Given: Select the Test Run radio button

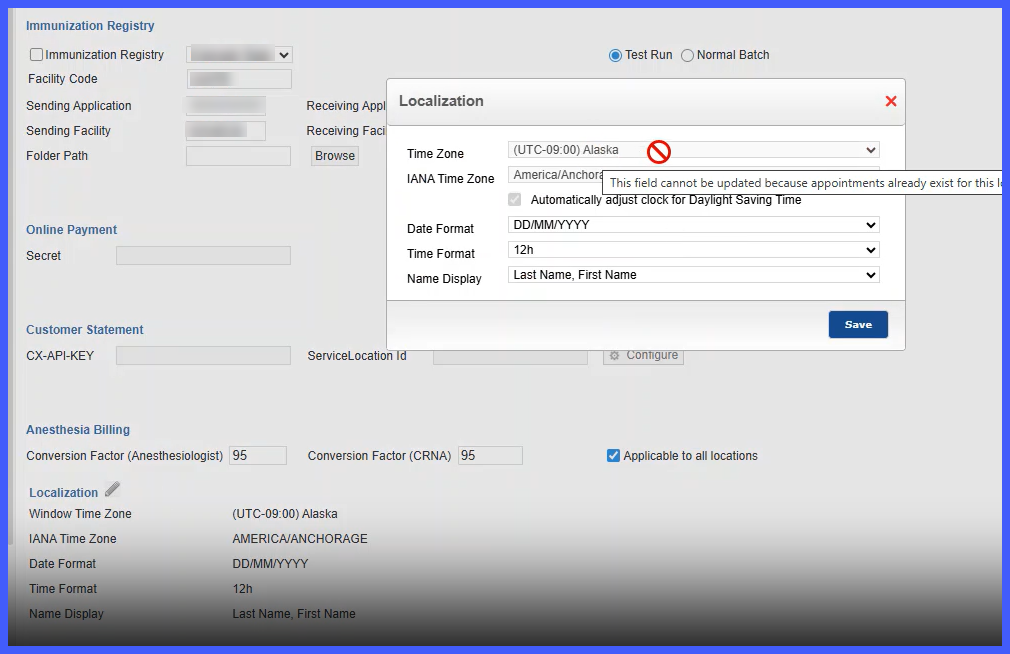Looking at the screenshot, I should [615, 55].
